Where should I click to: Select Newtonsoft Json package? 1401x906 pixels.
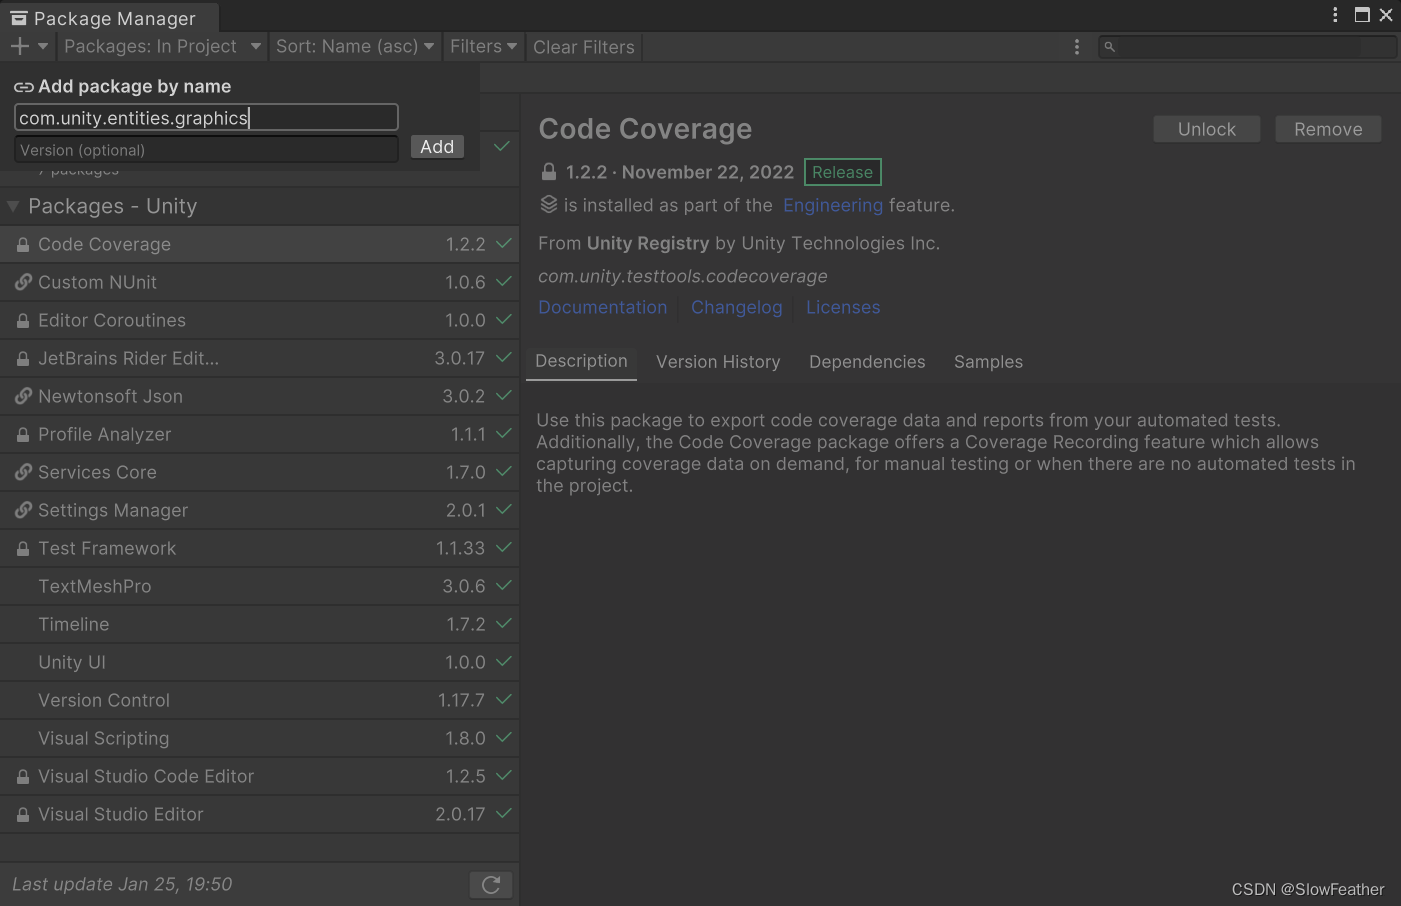[260, 396]
